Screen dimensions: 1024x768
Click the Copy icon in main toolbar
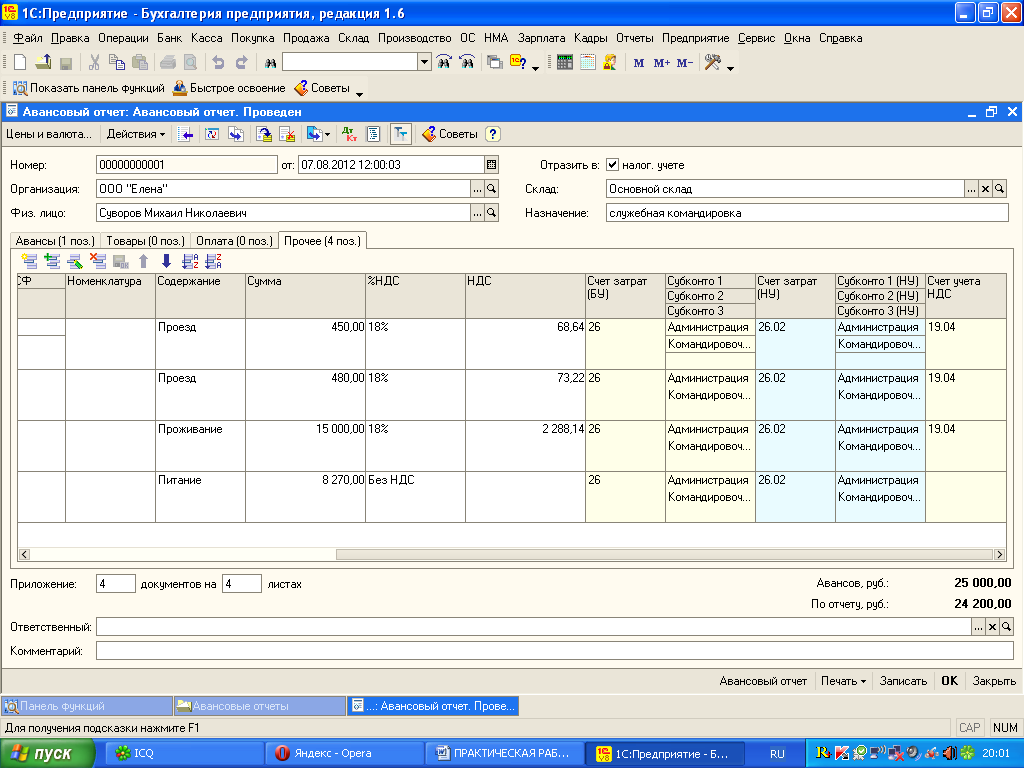point(117,63)
